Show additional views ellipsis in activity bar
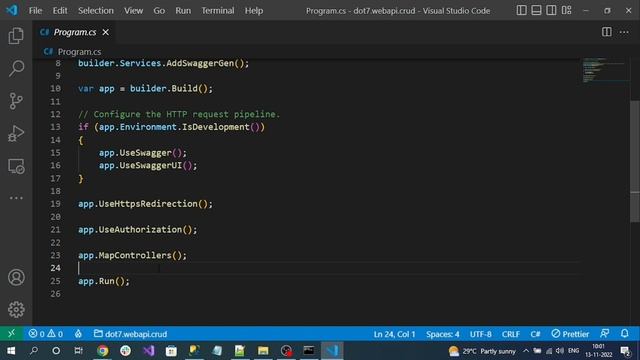640x360 pixels. (16, 198)
